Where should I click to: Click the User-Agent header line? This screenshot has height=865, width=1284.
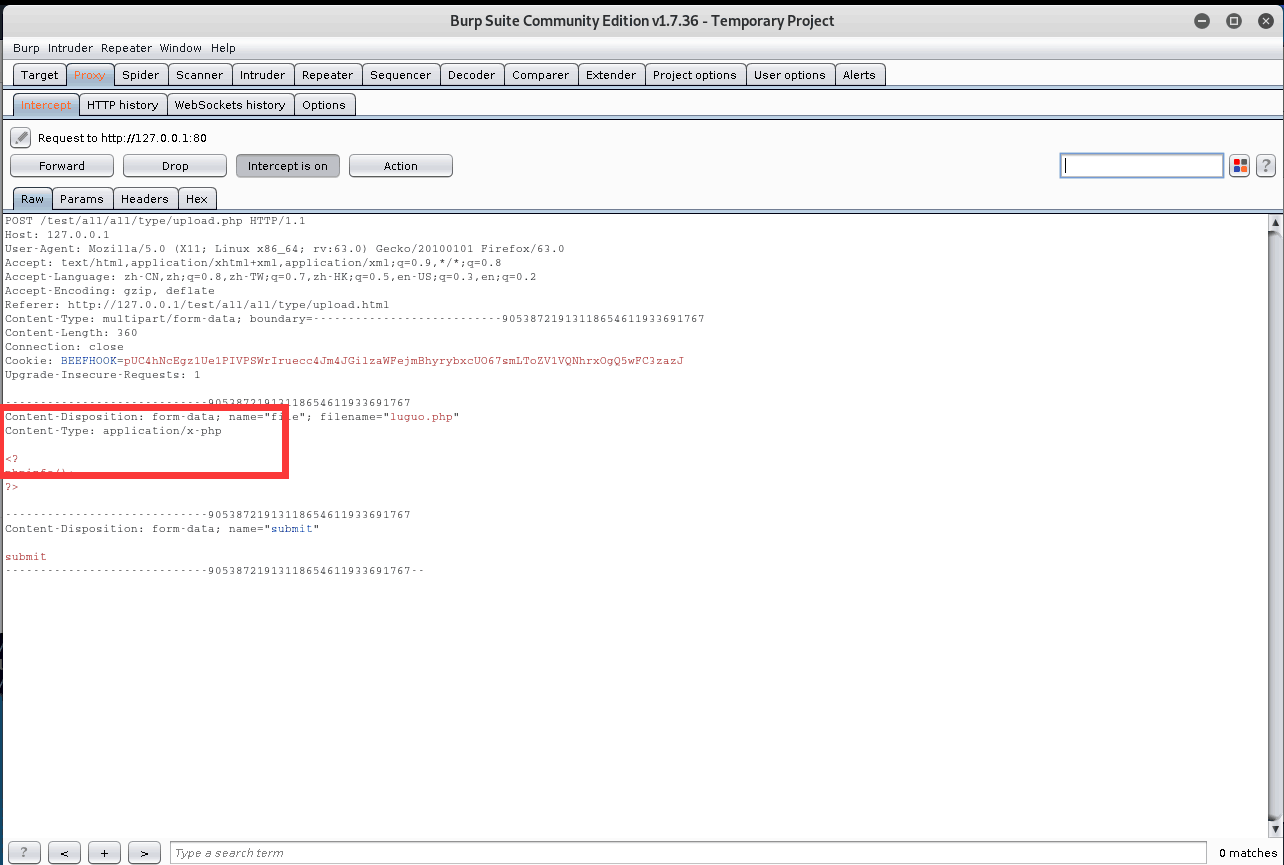(x=284, y=249)
